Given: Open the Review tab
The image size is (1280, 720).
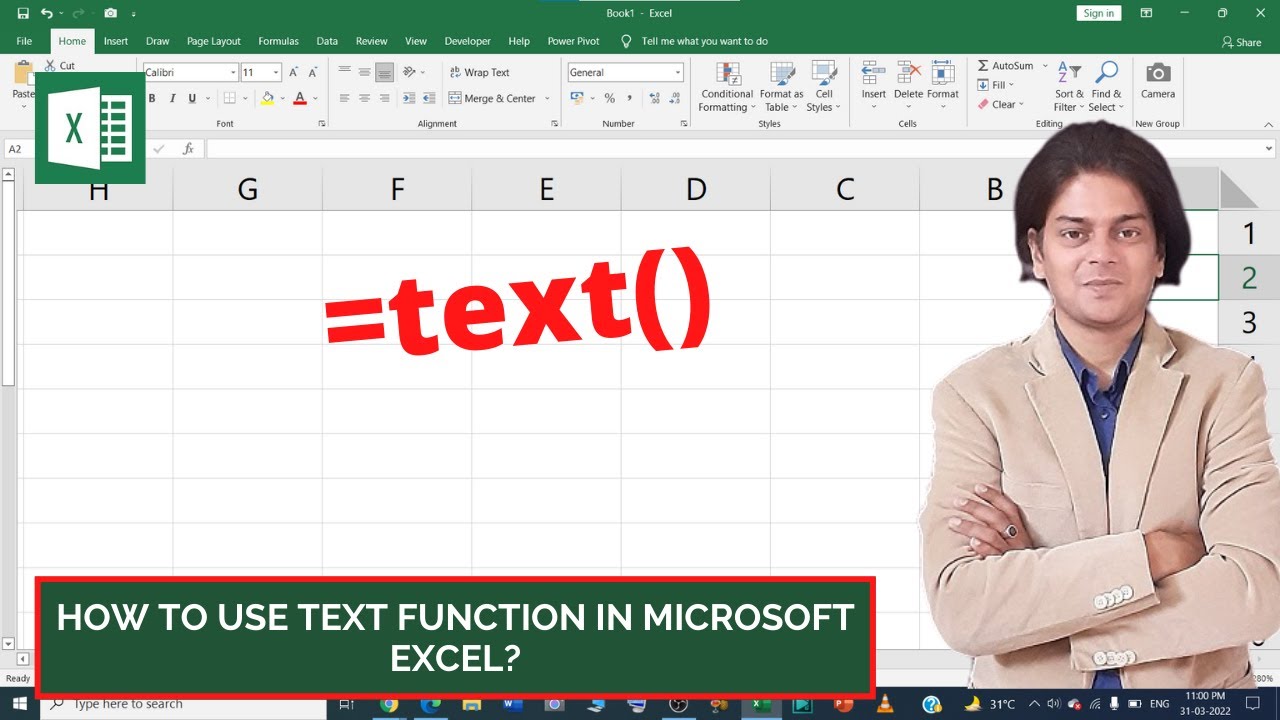Looking at the screenshot, I should [x=371, y=41].
